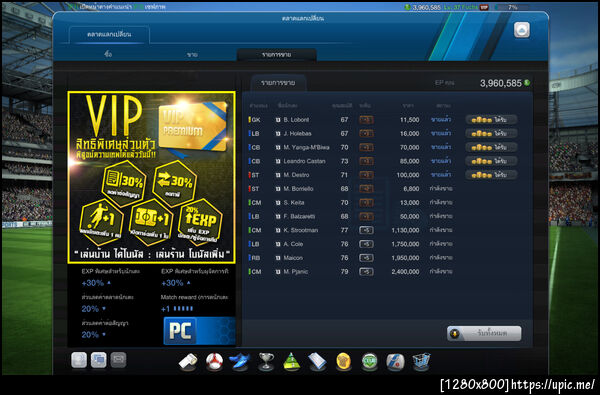This screenshot has height=395, width=600.
Task: Click the blue PC banner below VIP
Action: coord(199,331)
